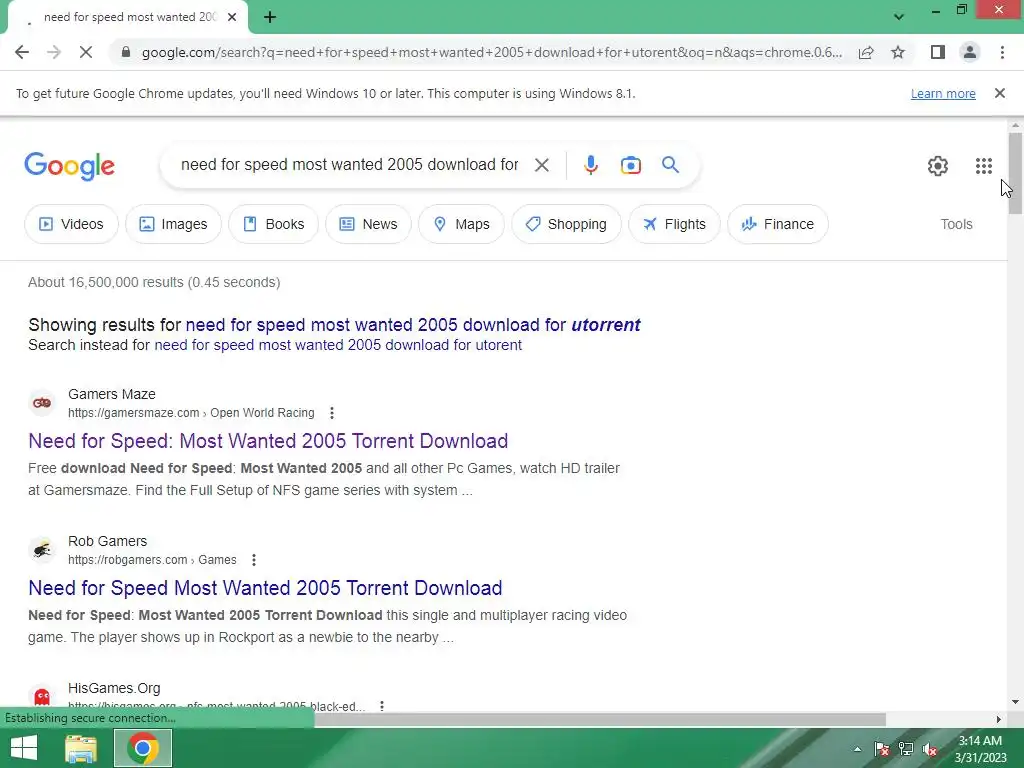Bookmark this page with the star icon
The image size is (1024, 768).
(x=898, y=52)
